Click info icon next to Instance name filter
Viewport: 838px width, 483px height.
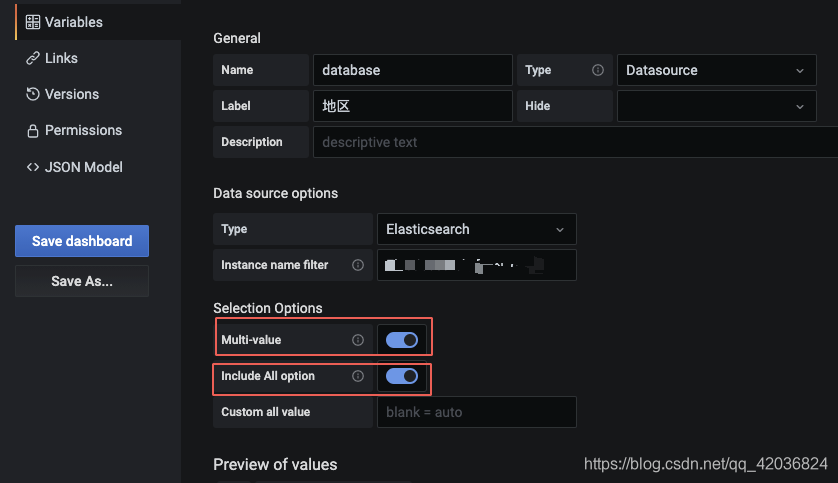coord(358,265)
